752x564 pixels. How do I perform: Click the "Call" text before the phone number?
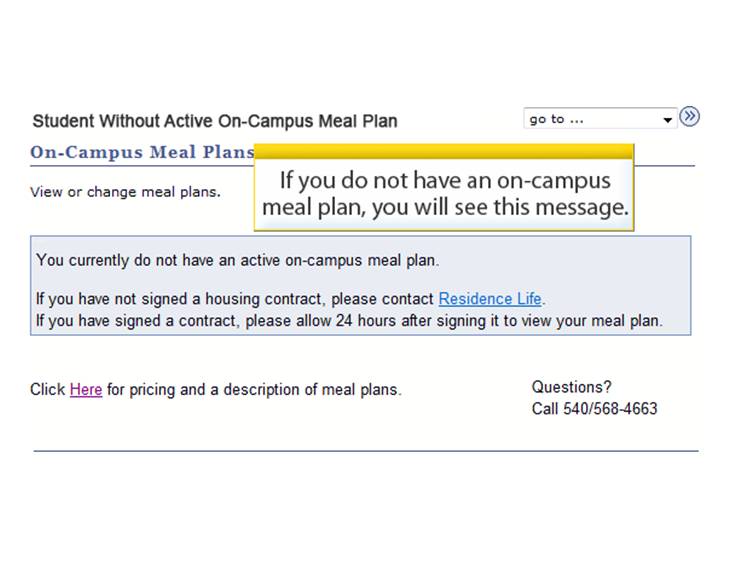click(545, 409)
